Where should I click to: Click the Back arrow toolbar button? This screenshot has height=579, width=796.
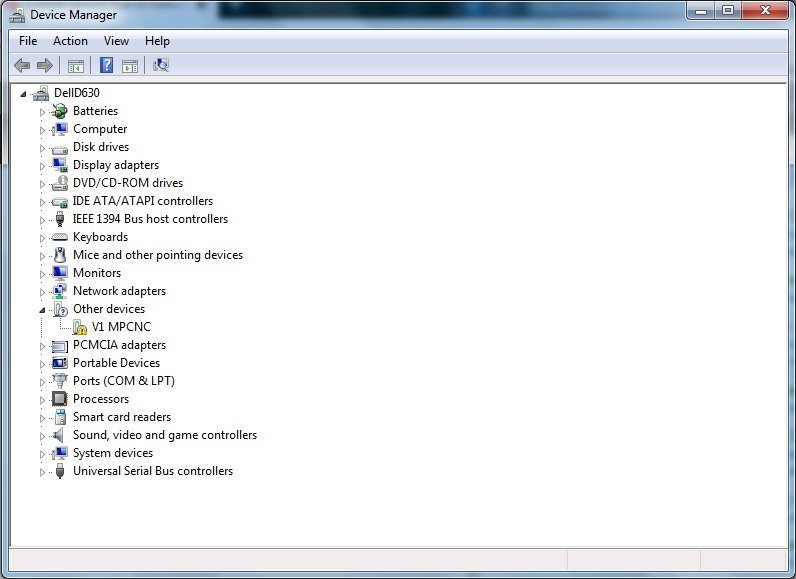point(22,65)
